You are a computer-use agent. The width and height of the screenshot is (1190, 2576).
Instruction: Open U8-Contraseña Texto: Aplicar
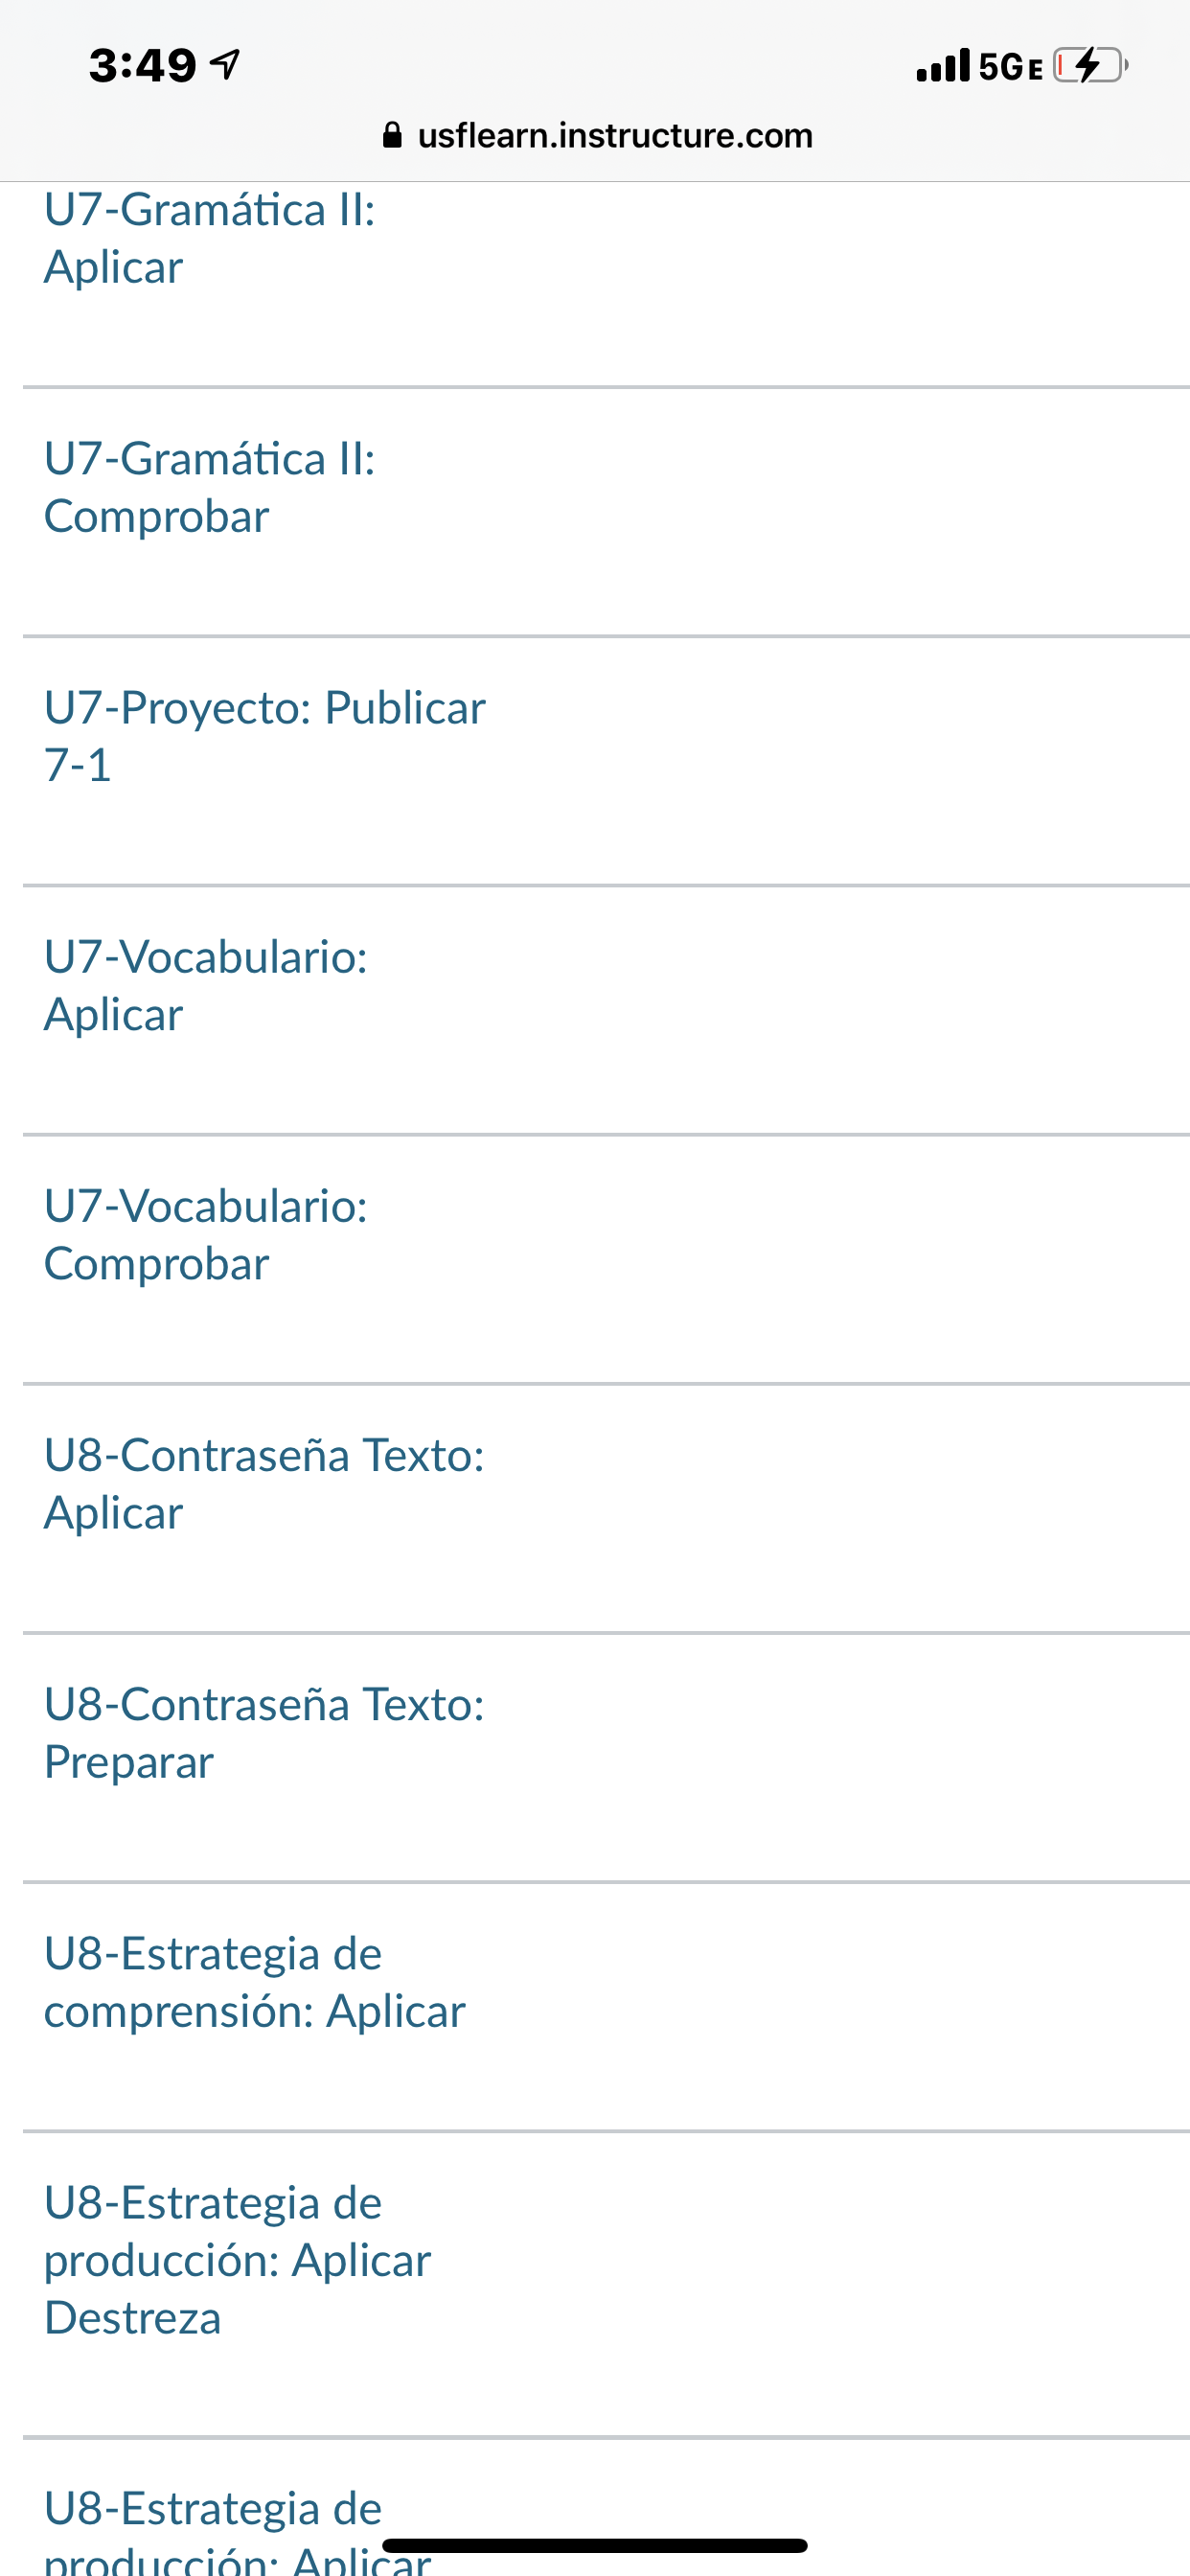(264, 1483)
